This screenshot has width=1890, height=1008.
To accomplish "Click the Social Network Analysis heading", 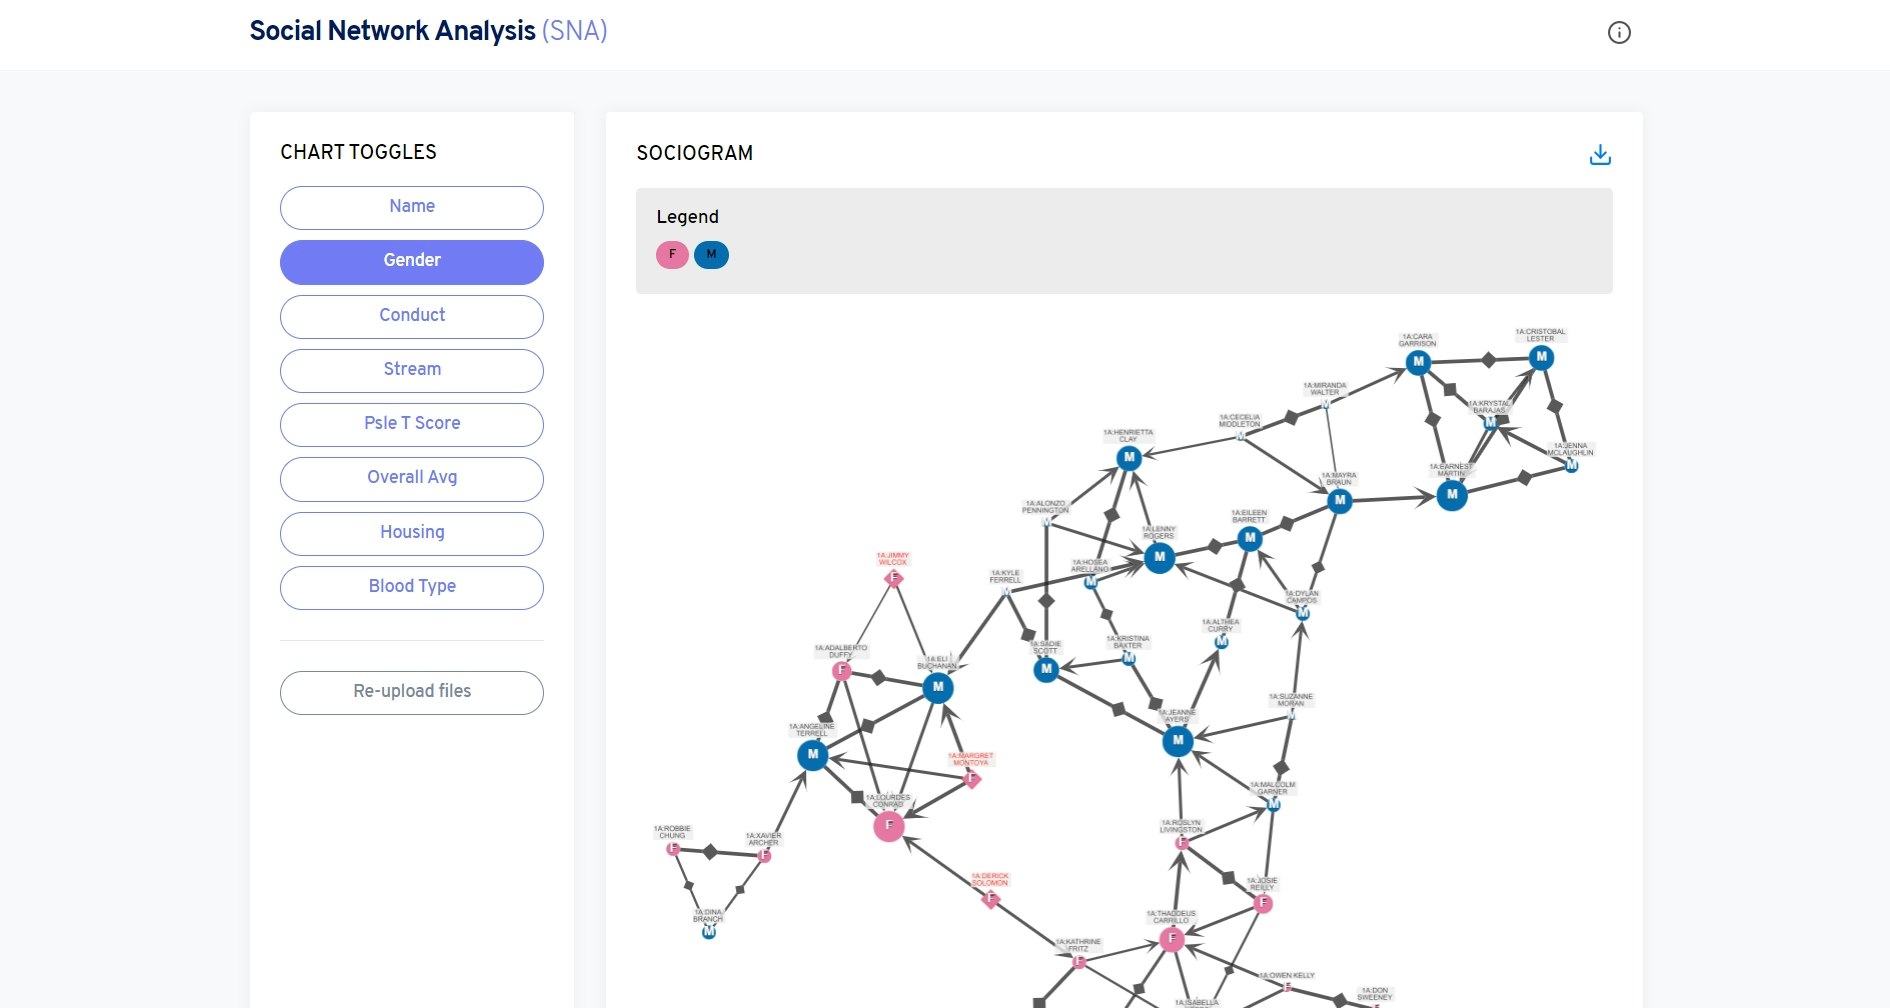I will pyautogui.click(x=393, y=31).
